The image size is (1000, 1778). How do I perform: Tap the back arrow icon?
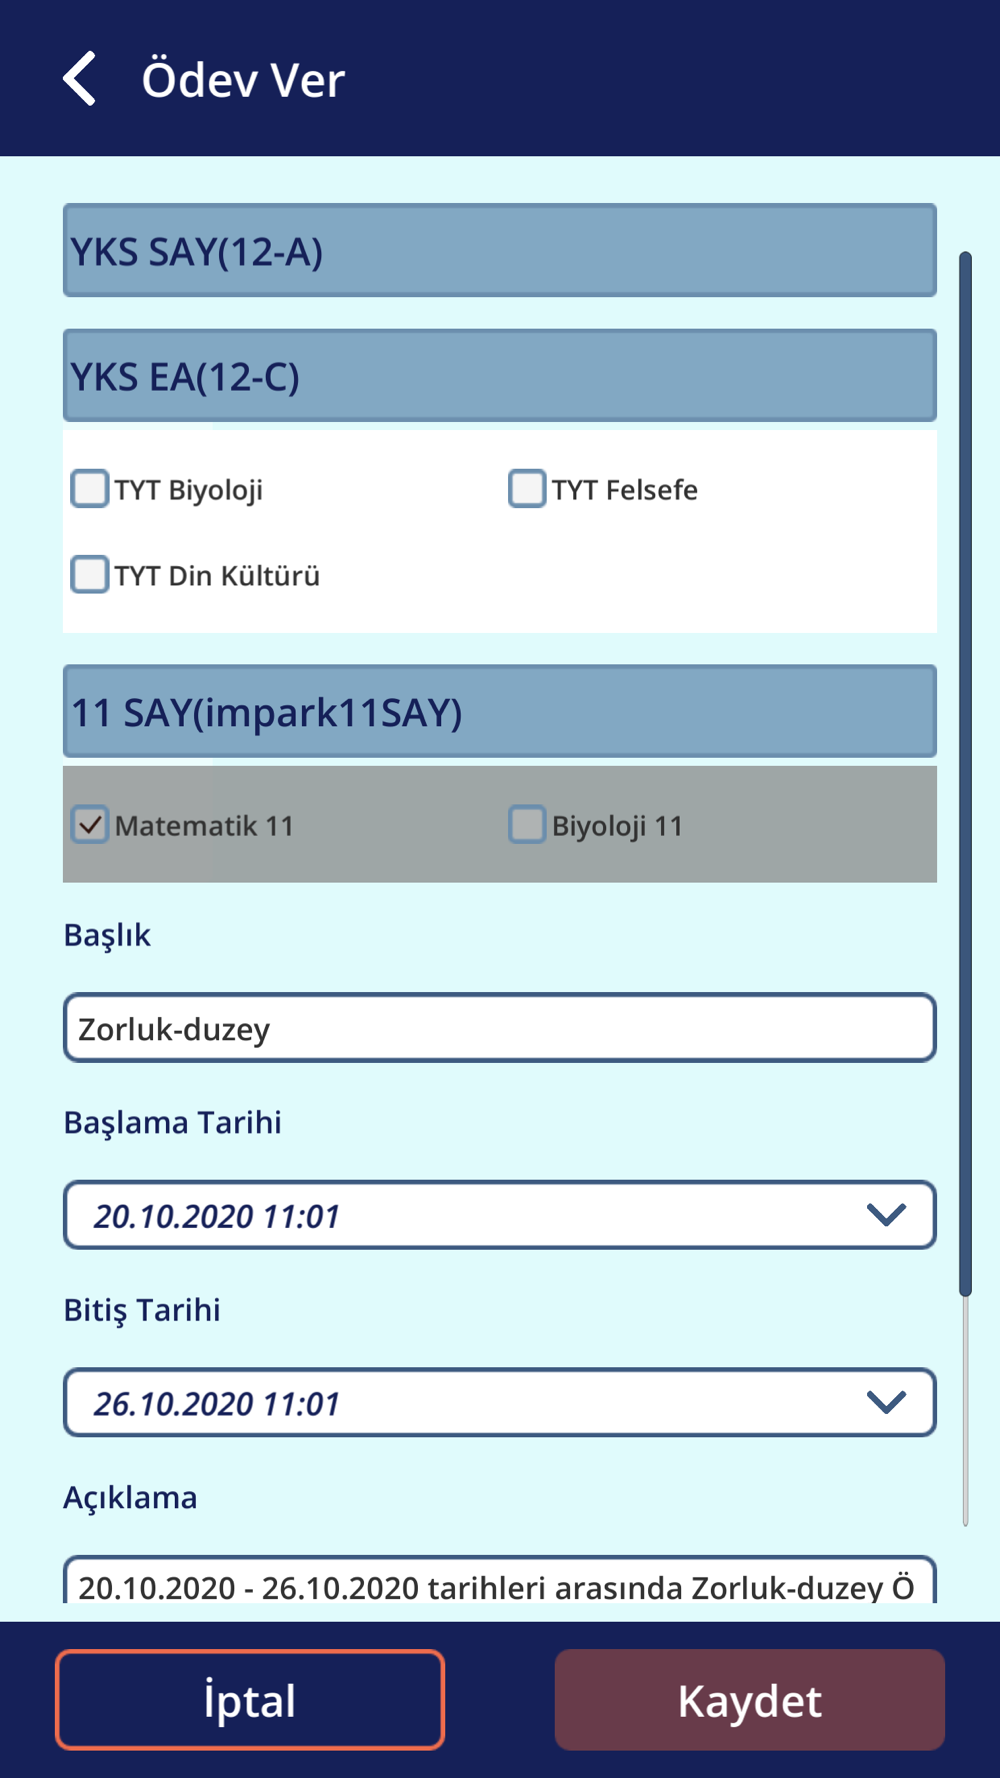(x=79, y=78)
